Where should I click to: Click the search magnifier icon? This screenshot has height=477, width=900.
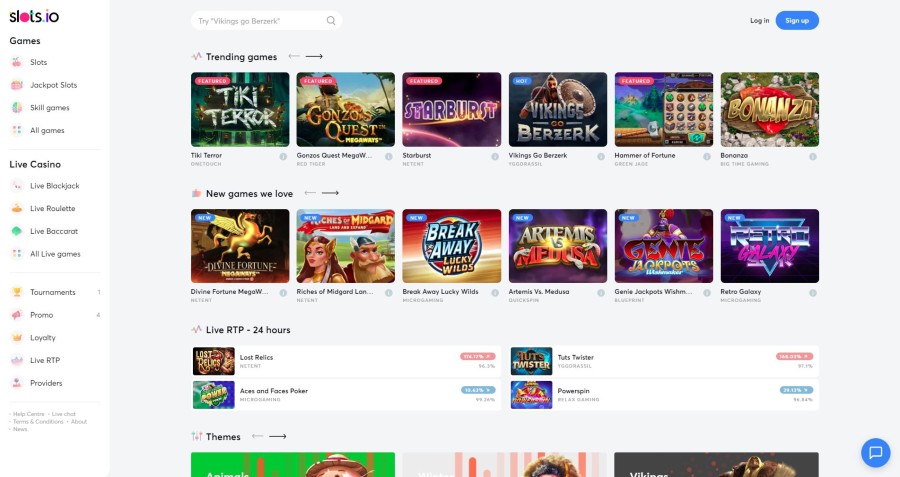(331, 21)
